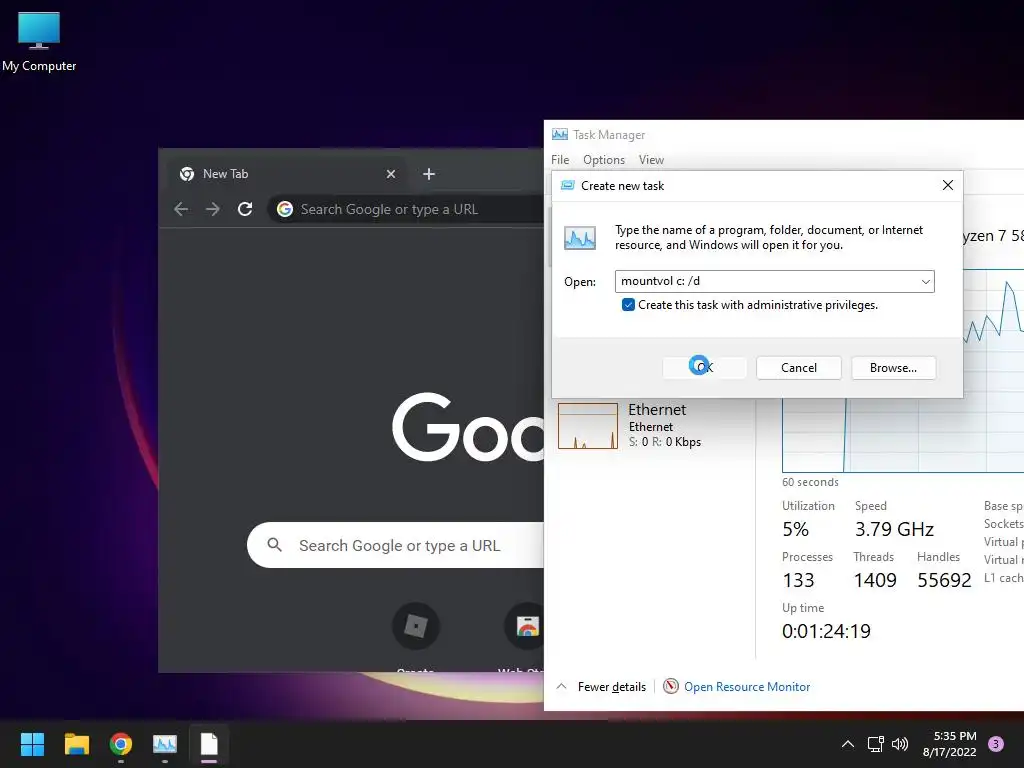Click the Utilization value 5%

pyautogui.click(x=795, y=529)
